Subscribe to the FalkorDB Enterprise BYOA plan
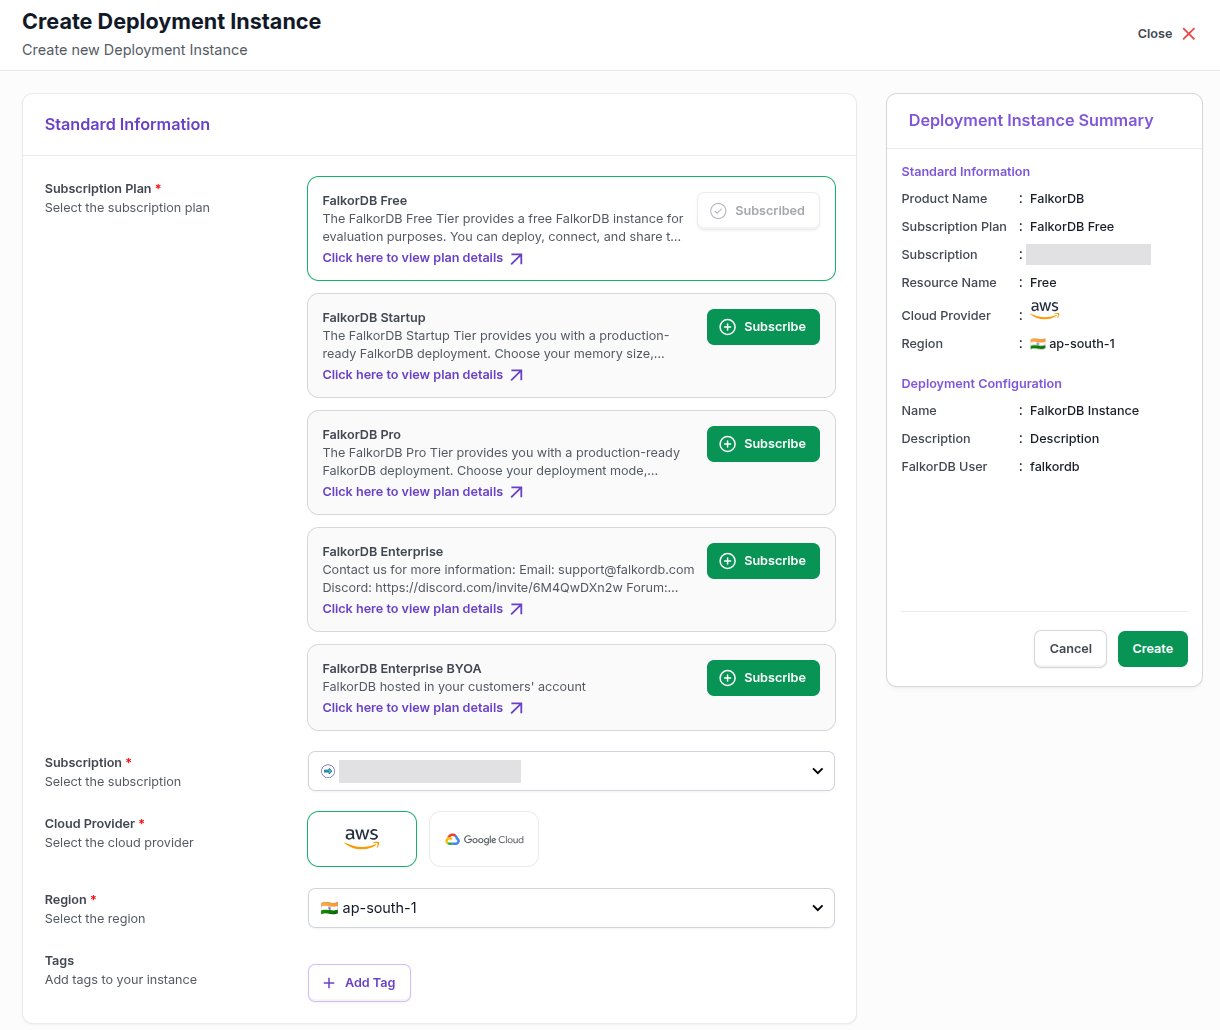 click(763, 678)
